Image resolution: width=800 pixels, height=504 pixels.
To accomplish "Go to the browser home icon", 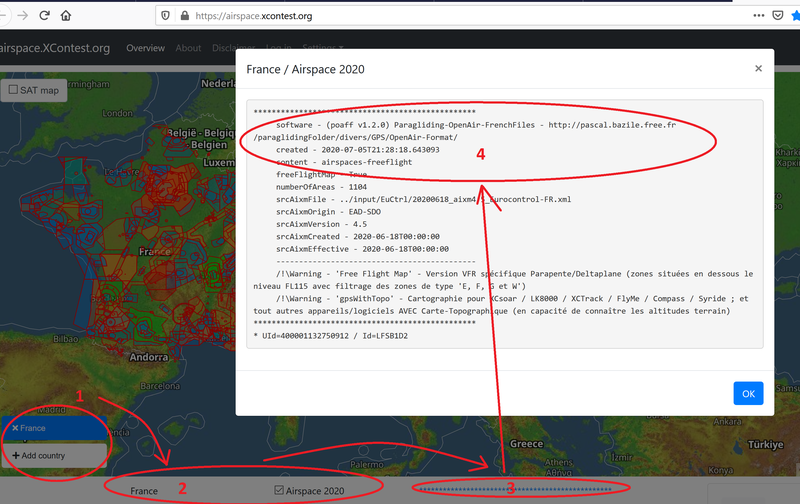I will (x=66, y=15).
